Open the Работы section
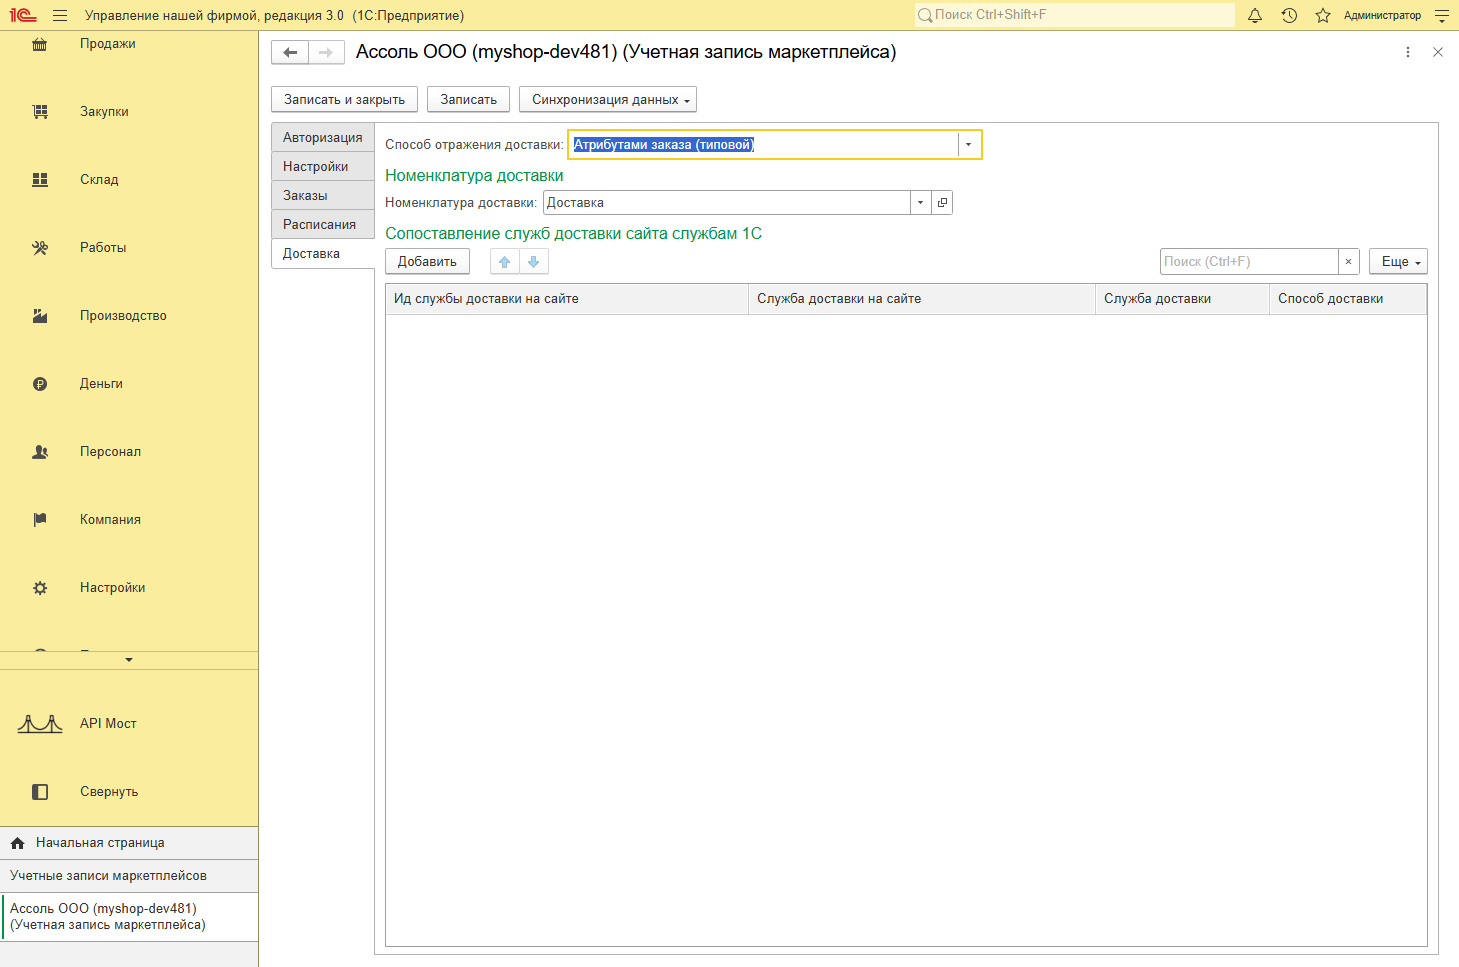1459x967 pixels. (x=103, y=248)
